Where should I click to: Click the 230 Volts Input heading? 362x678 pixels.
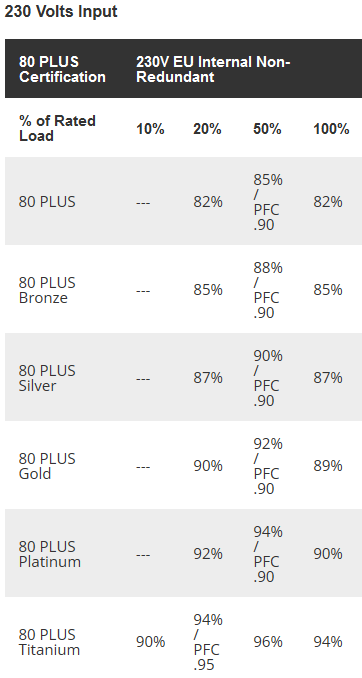click(61, 12)
